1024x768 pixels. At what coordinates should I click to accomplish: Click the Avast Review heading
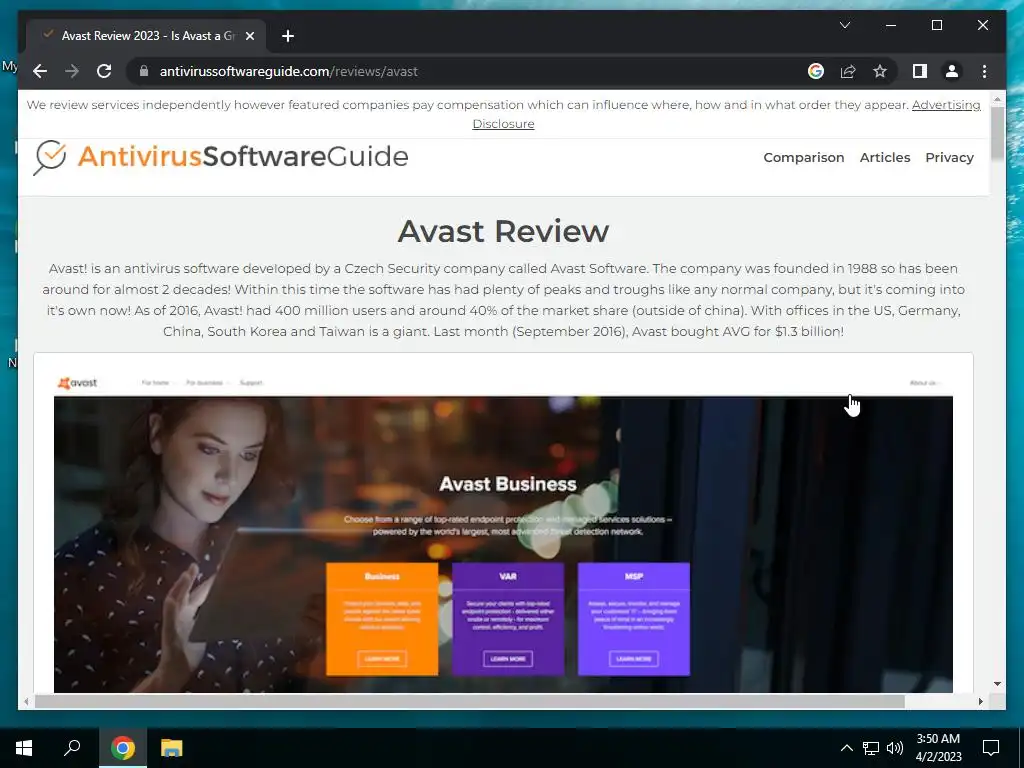[x=503, y=231]
